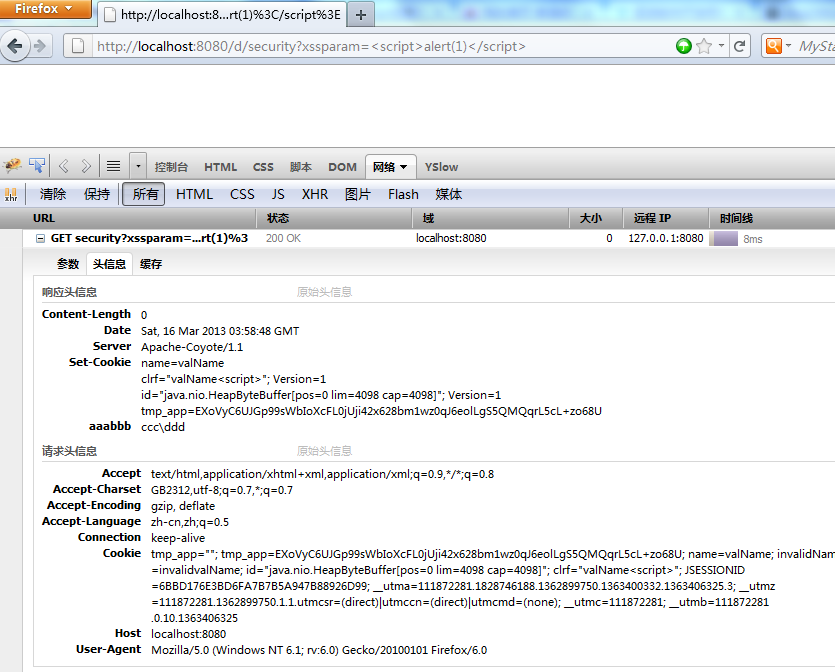Activate the Firebug inspect element tool

tap(37, 166)
